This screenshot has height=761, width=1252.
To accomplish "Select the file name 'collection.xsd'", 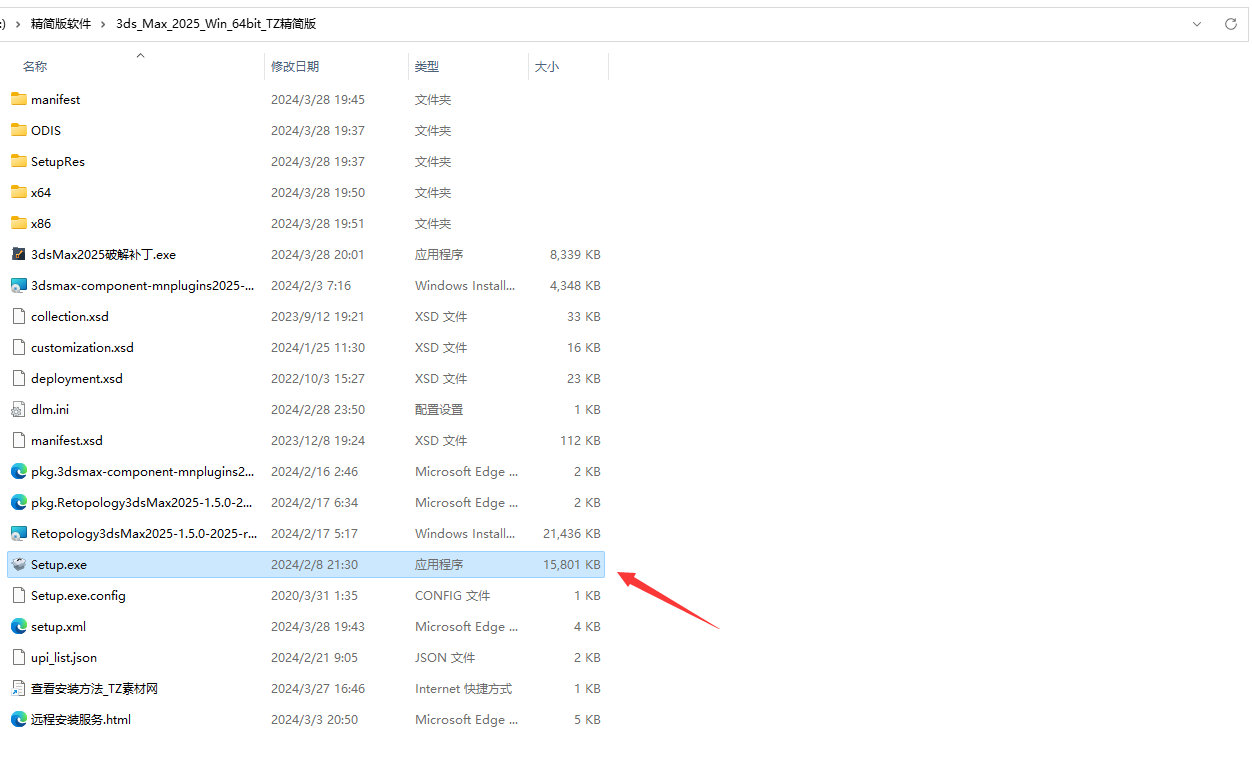I will pyautogui.click(x=70, y=316).
